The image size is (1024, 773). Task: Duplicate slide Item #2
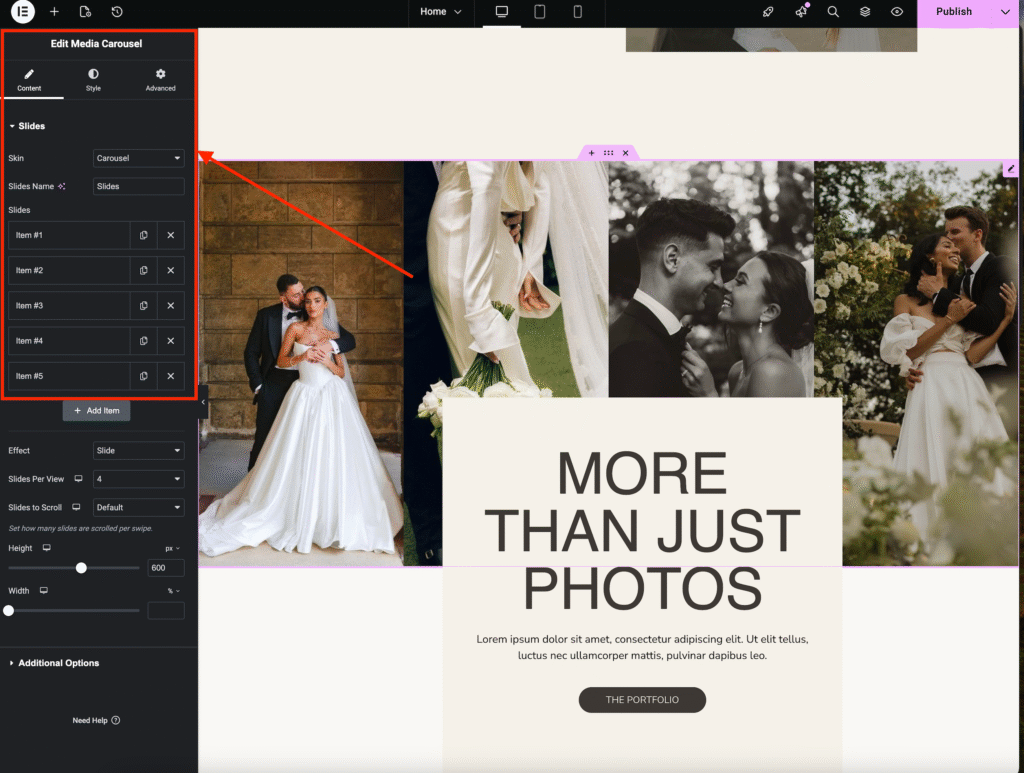click(x=144, y=271)
